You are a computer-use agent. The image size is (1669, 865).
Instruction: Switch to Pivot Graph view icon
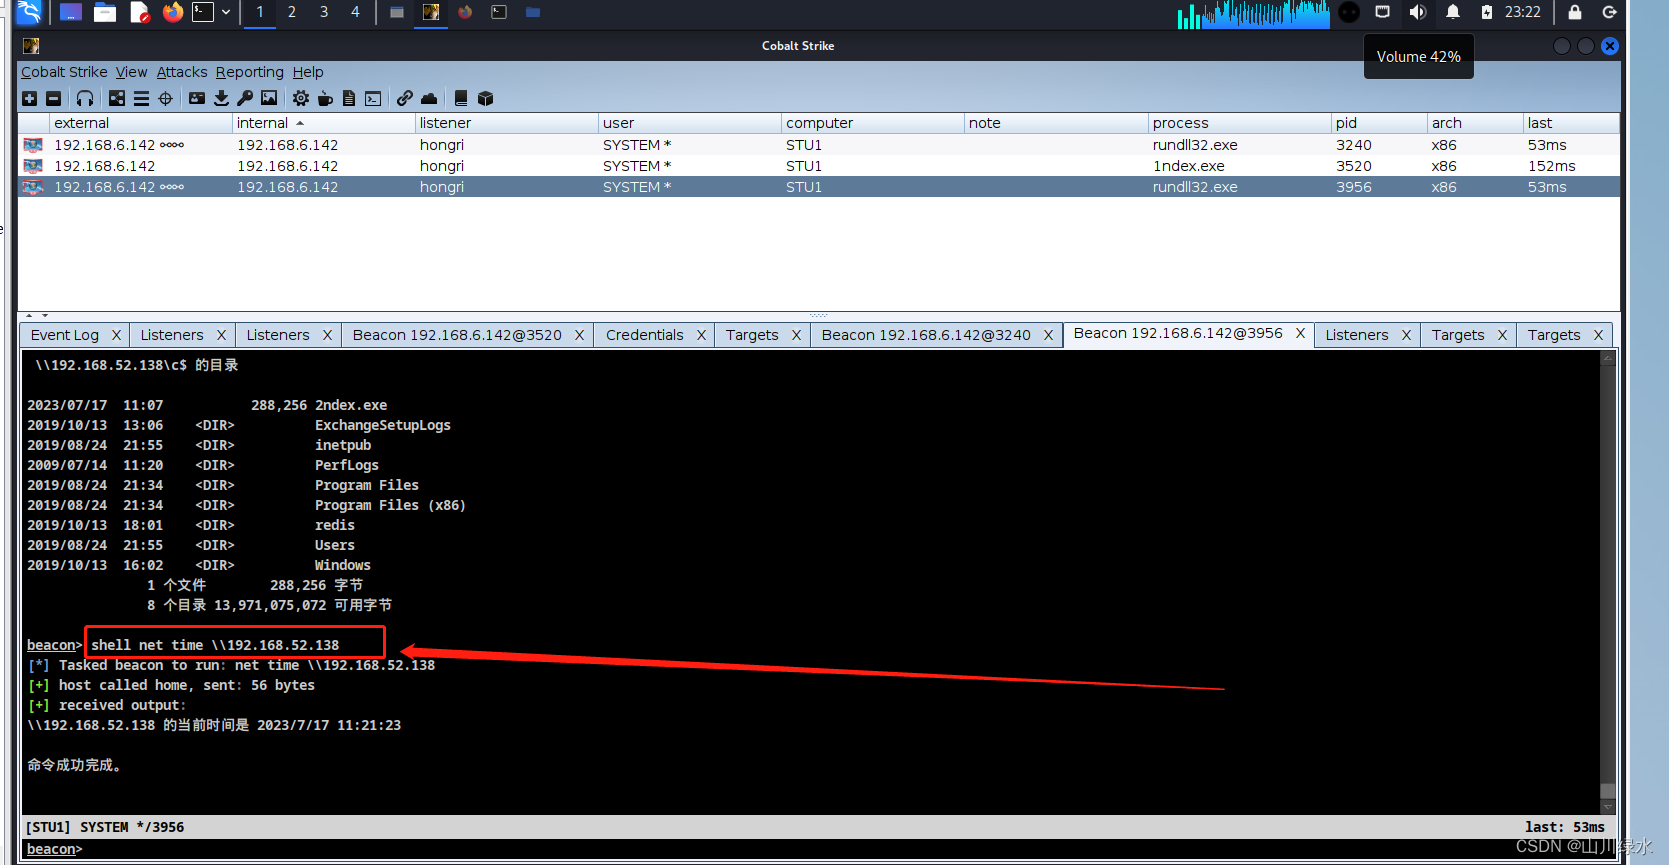click(x=117, y=98)
